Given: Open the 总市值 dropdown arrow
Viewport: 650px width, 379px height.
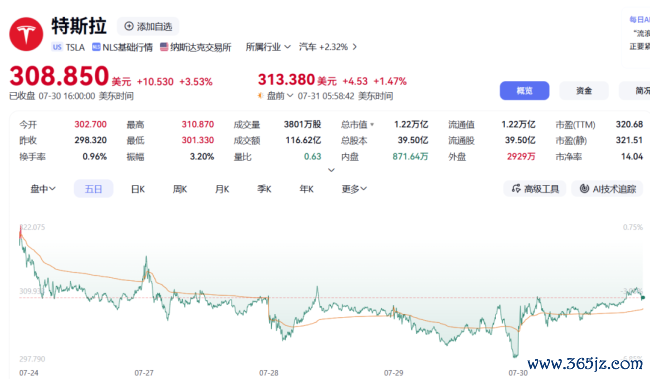Looking at the screenshot, I should click(x=372, y=124).
